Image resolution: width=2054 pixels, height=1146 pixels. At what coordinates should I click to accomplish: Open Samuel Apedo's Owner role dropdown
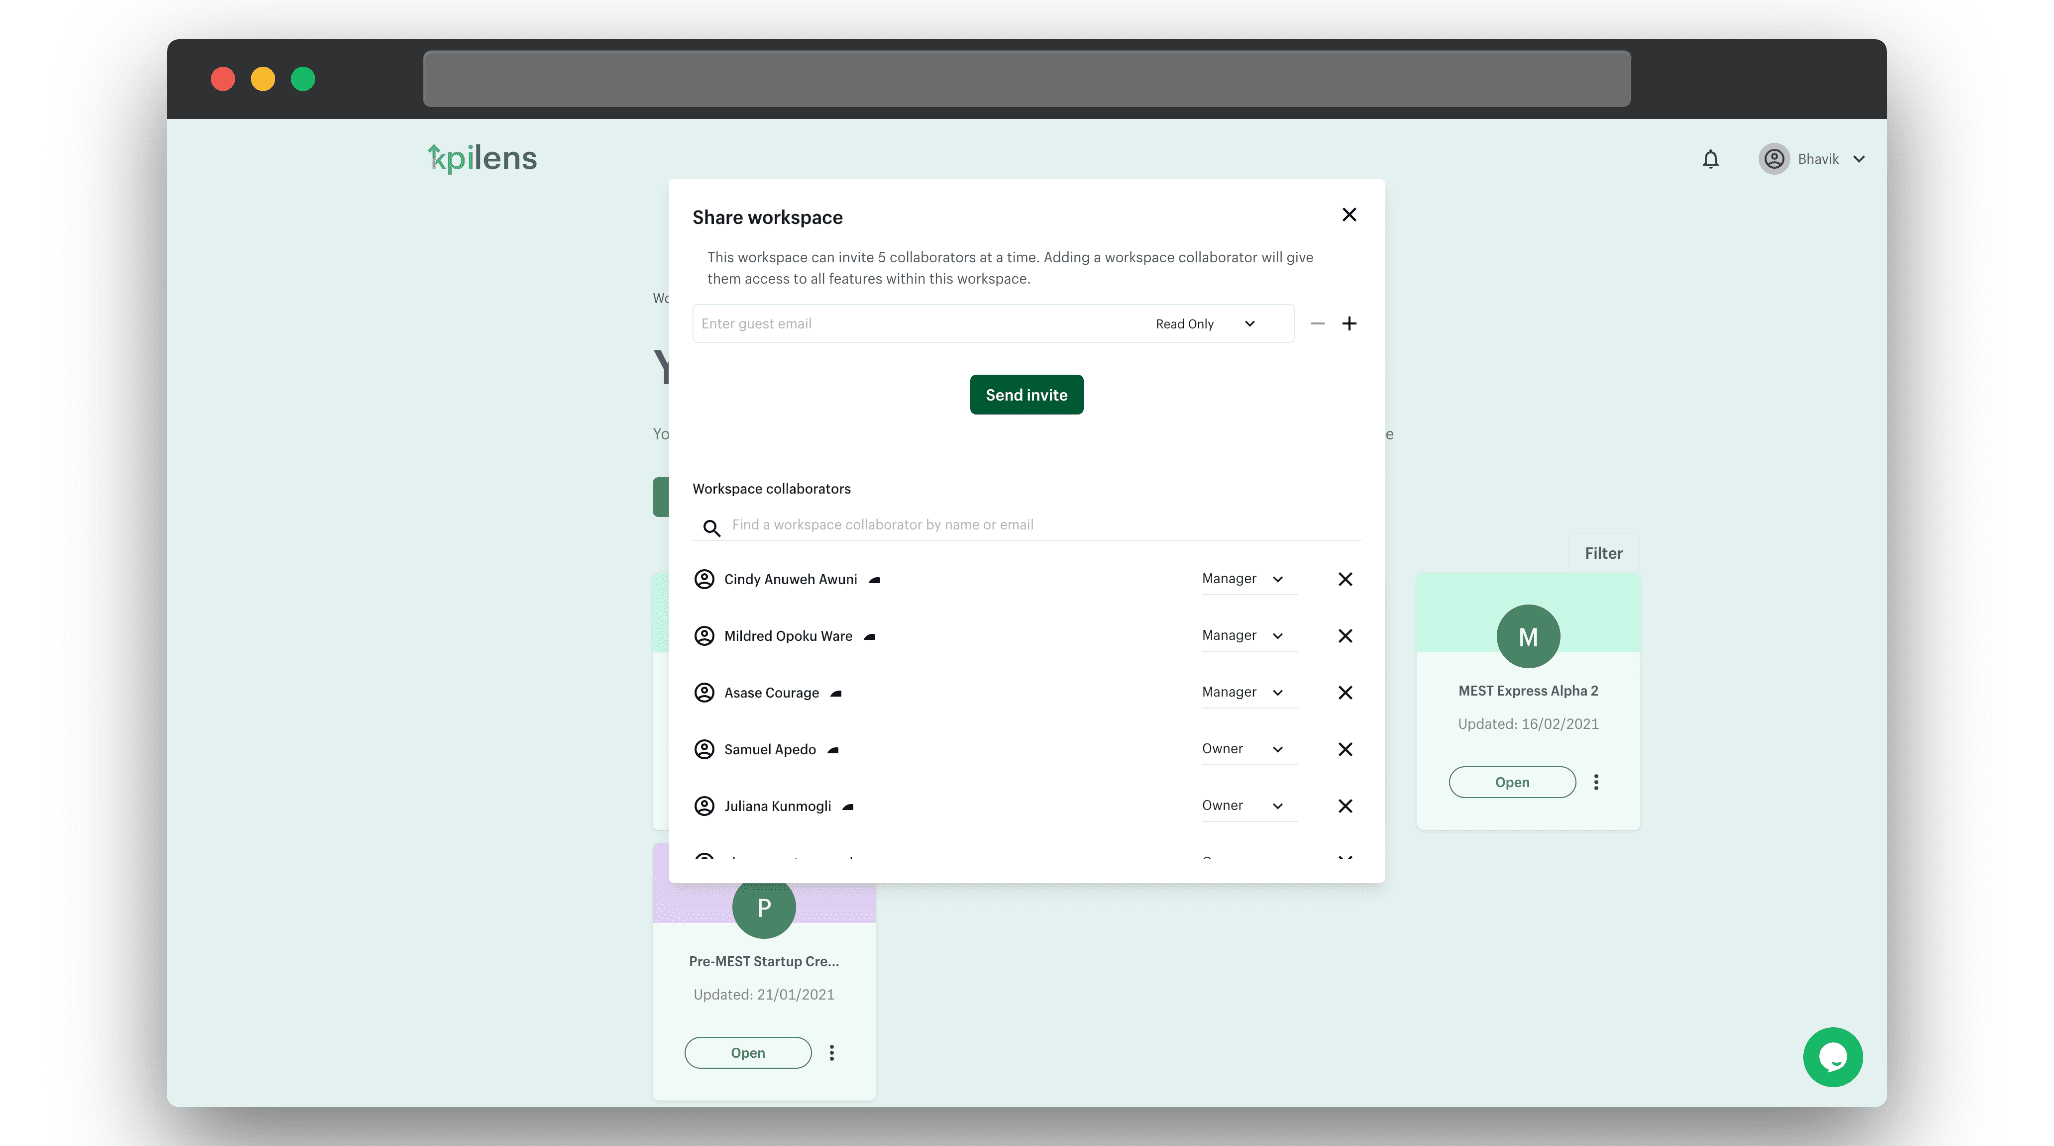point(1243,749)
